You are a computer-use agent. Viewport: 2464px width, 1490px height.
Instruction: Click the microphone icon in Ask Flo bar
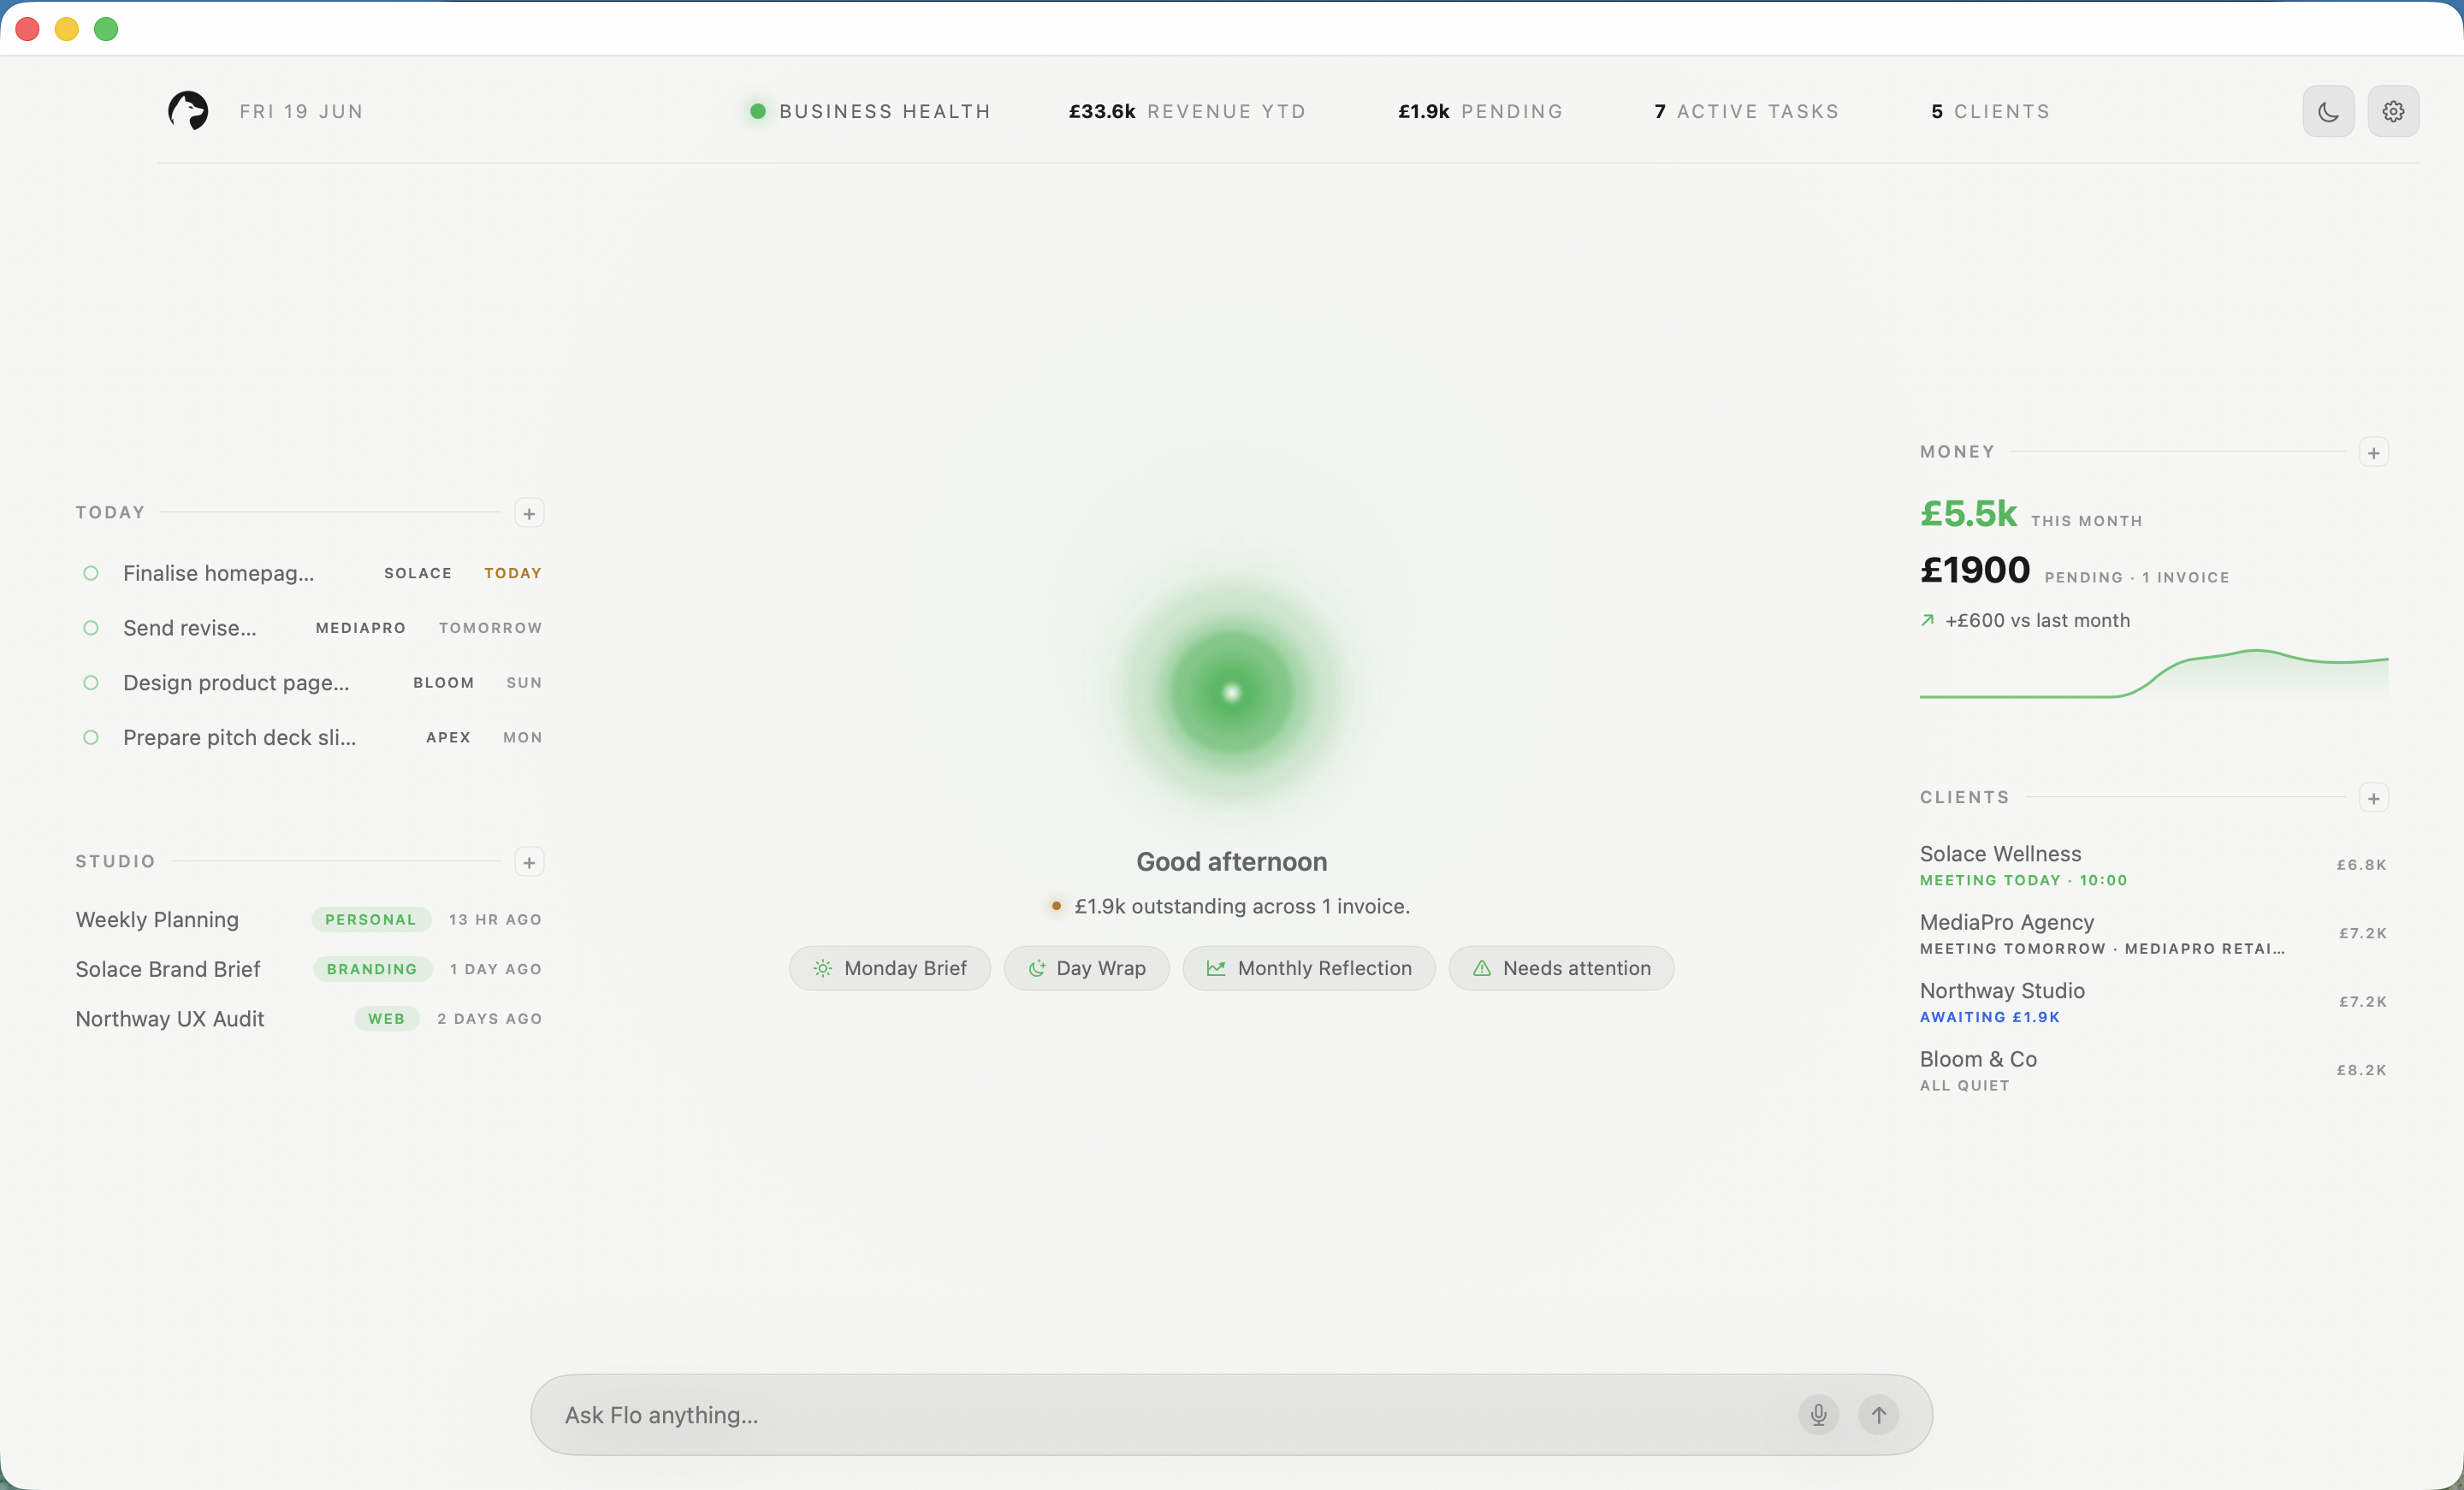(1818, 1415)
